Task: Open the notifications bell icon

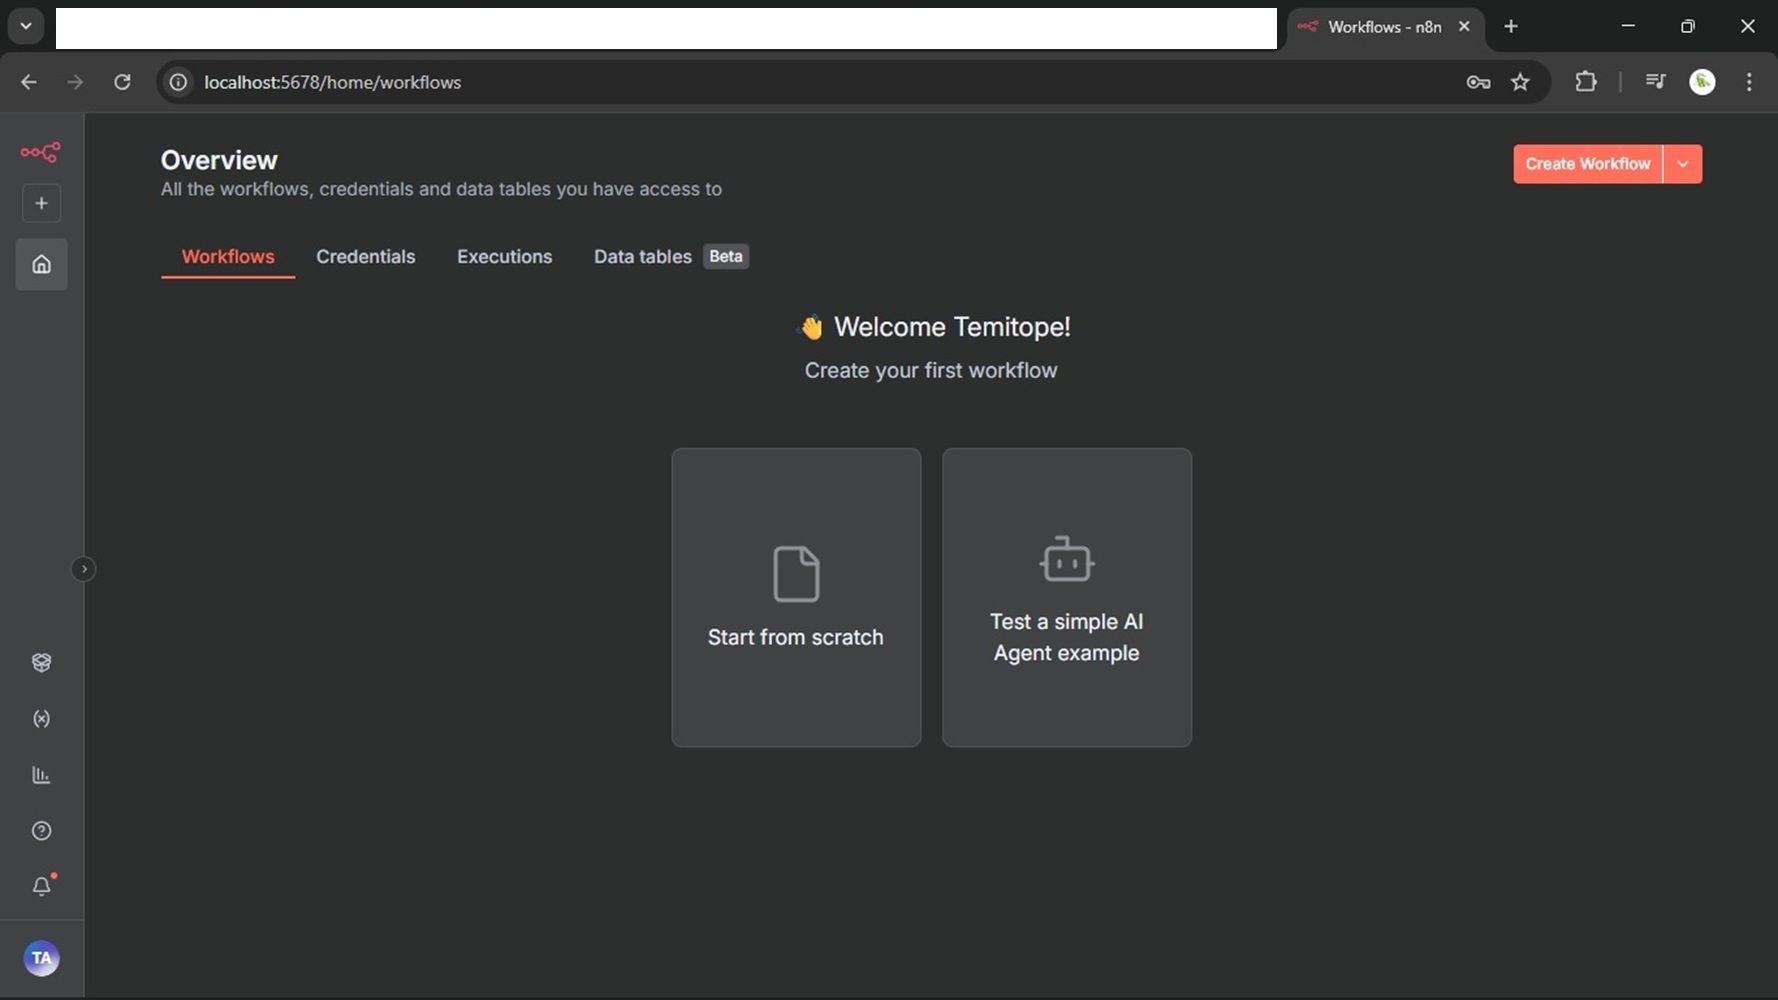Action: (x=41, y=886)
